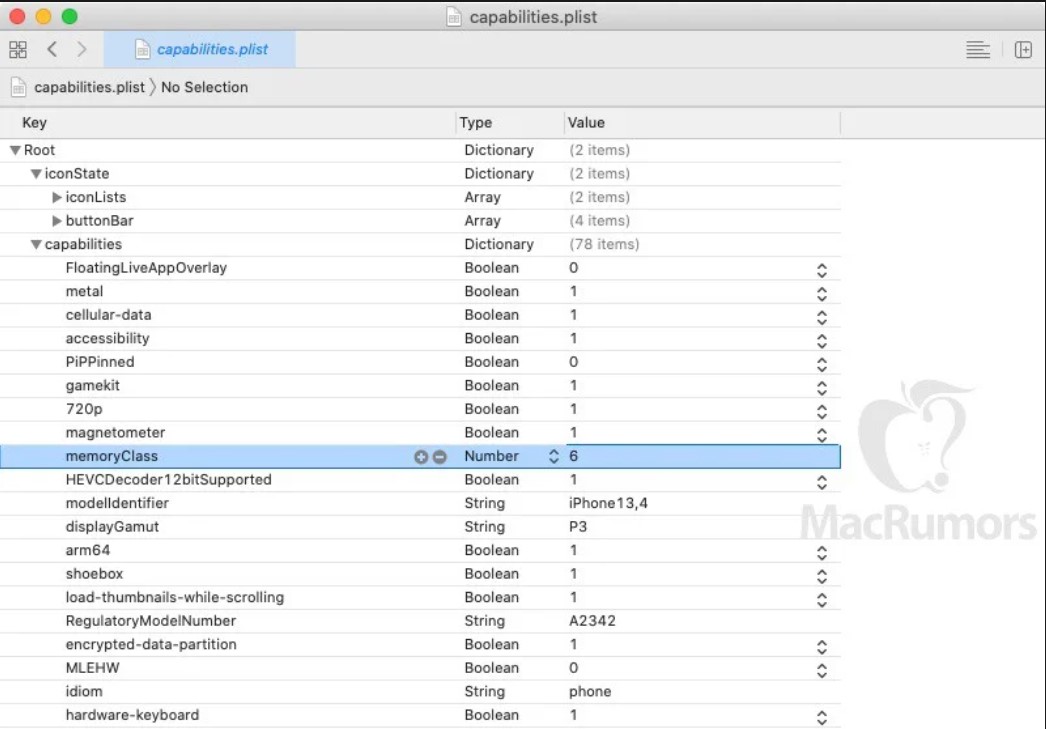Viewport: 1046px width, 729px height.
Task: Click the related items grid icon
Action: (18, 49)
